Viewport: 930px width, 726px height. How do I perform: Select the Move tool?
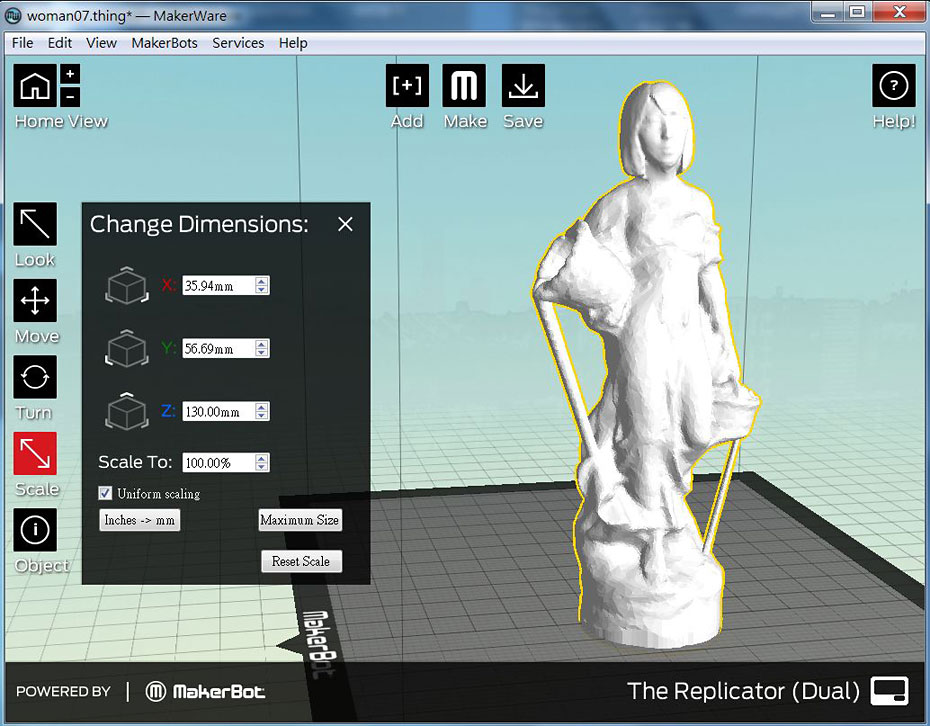(x=35, y=300)
